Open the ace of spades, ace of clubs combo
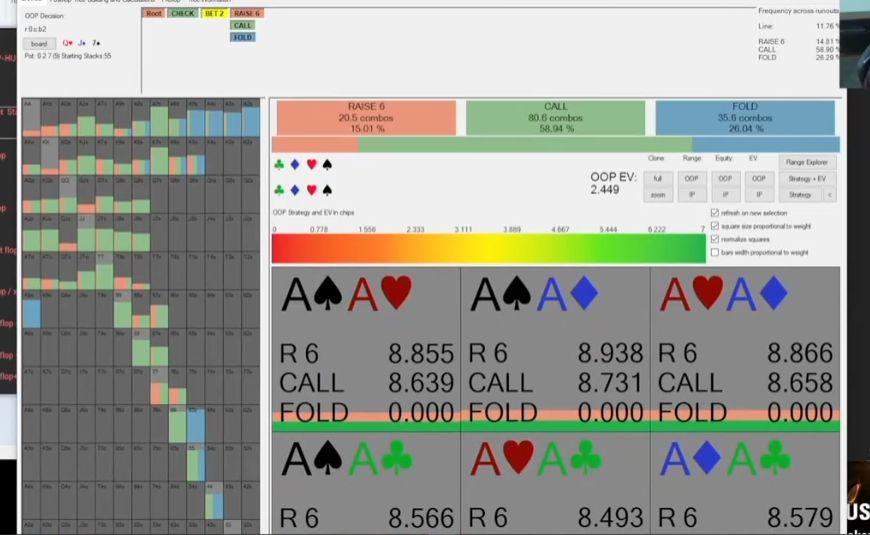The height and width of the screenshot is (535, 870). point(366,483)
